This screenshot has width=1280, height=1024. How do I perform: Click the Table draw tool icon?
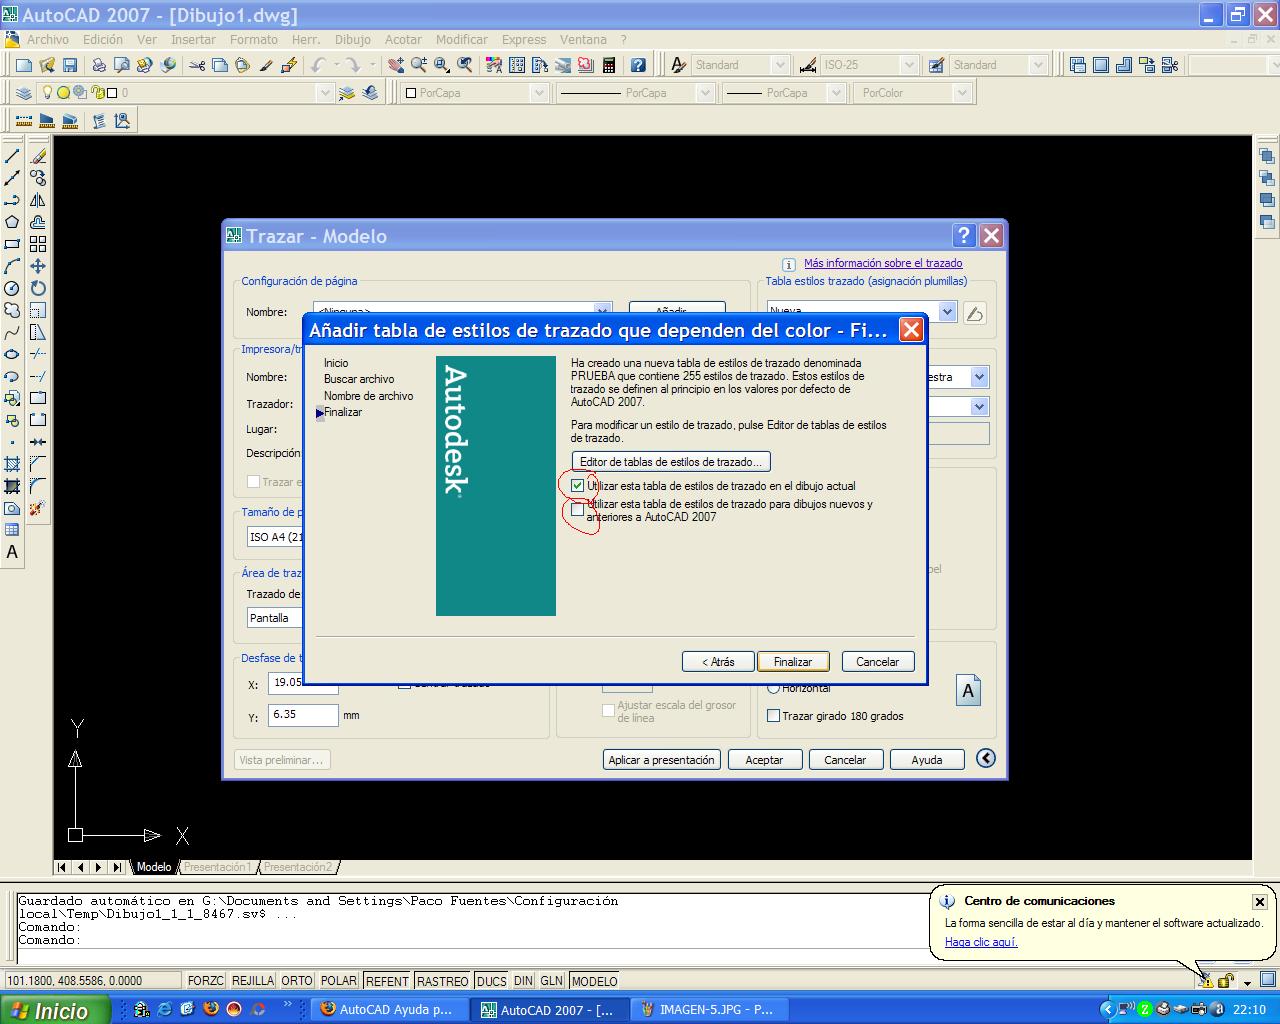(x=12, y=530)
